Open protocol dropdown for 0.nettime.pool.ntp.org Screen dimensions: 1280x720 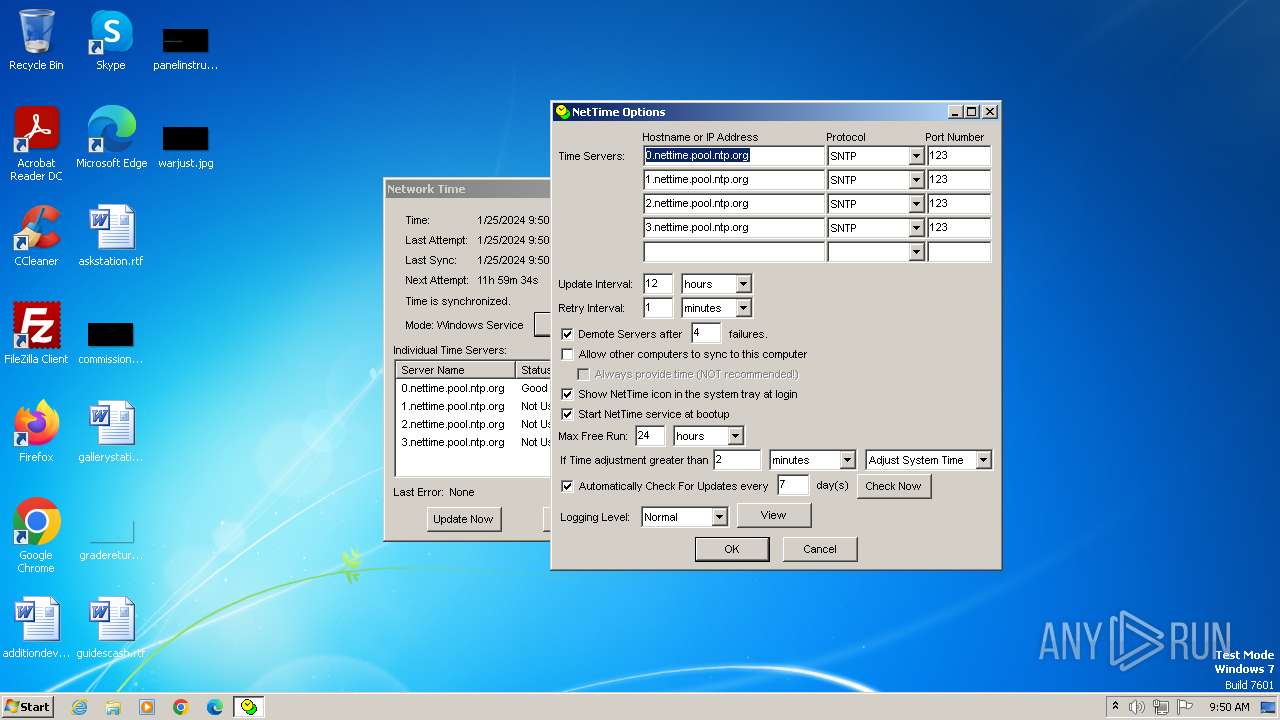pyautogui.click(x=916, y=156)
